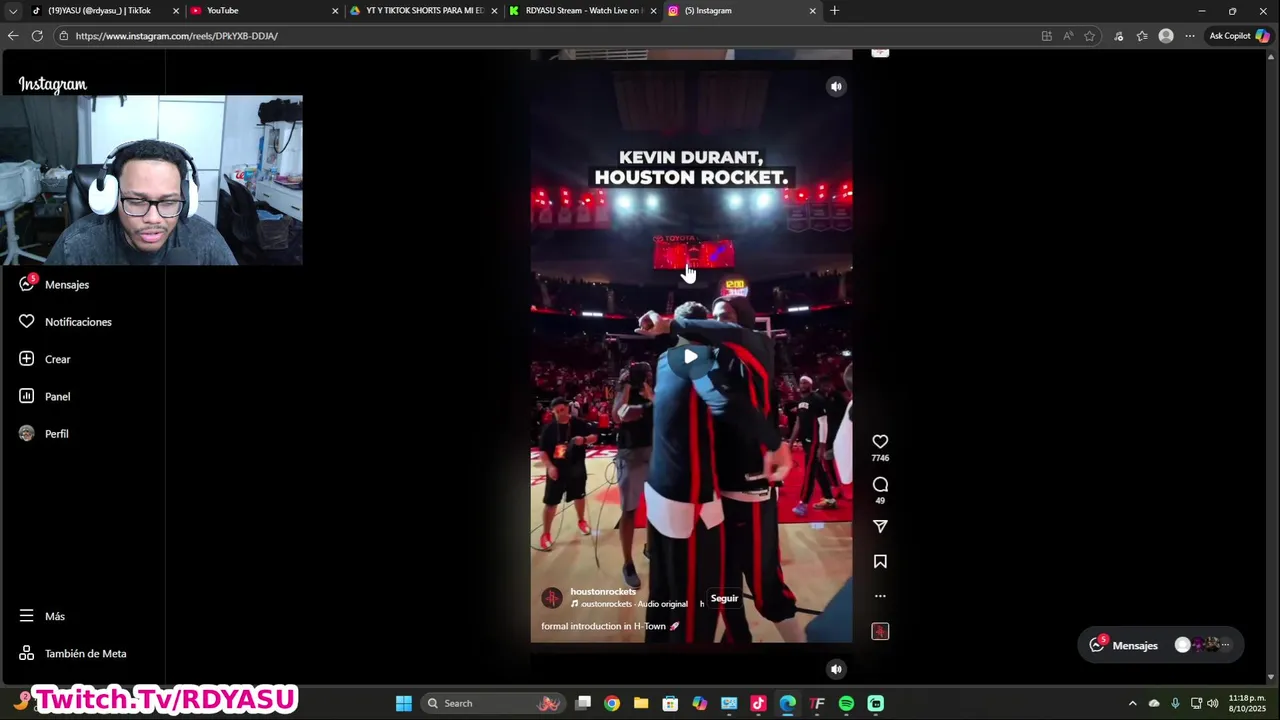Add this page to favorites with the star
The image size is (1280, 720).
click(x=1090, y=36)
